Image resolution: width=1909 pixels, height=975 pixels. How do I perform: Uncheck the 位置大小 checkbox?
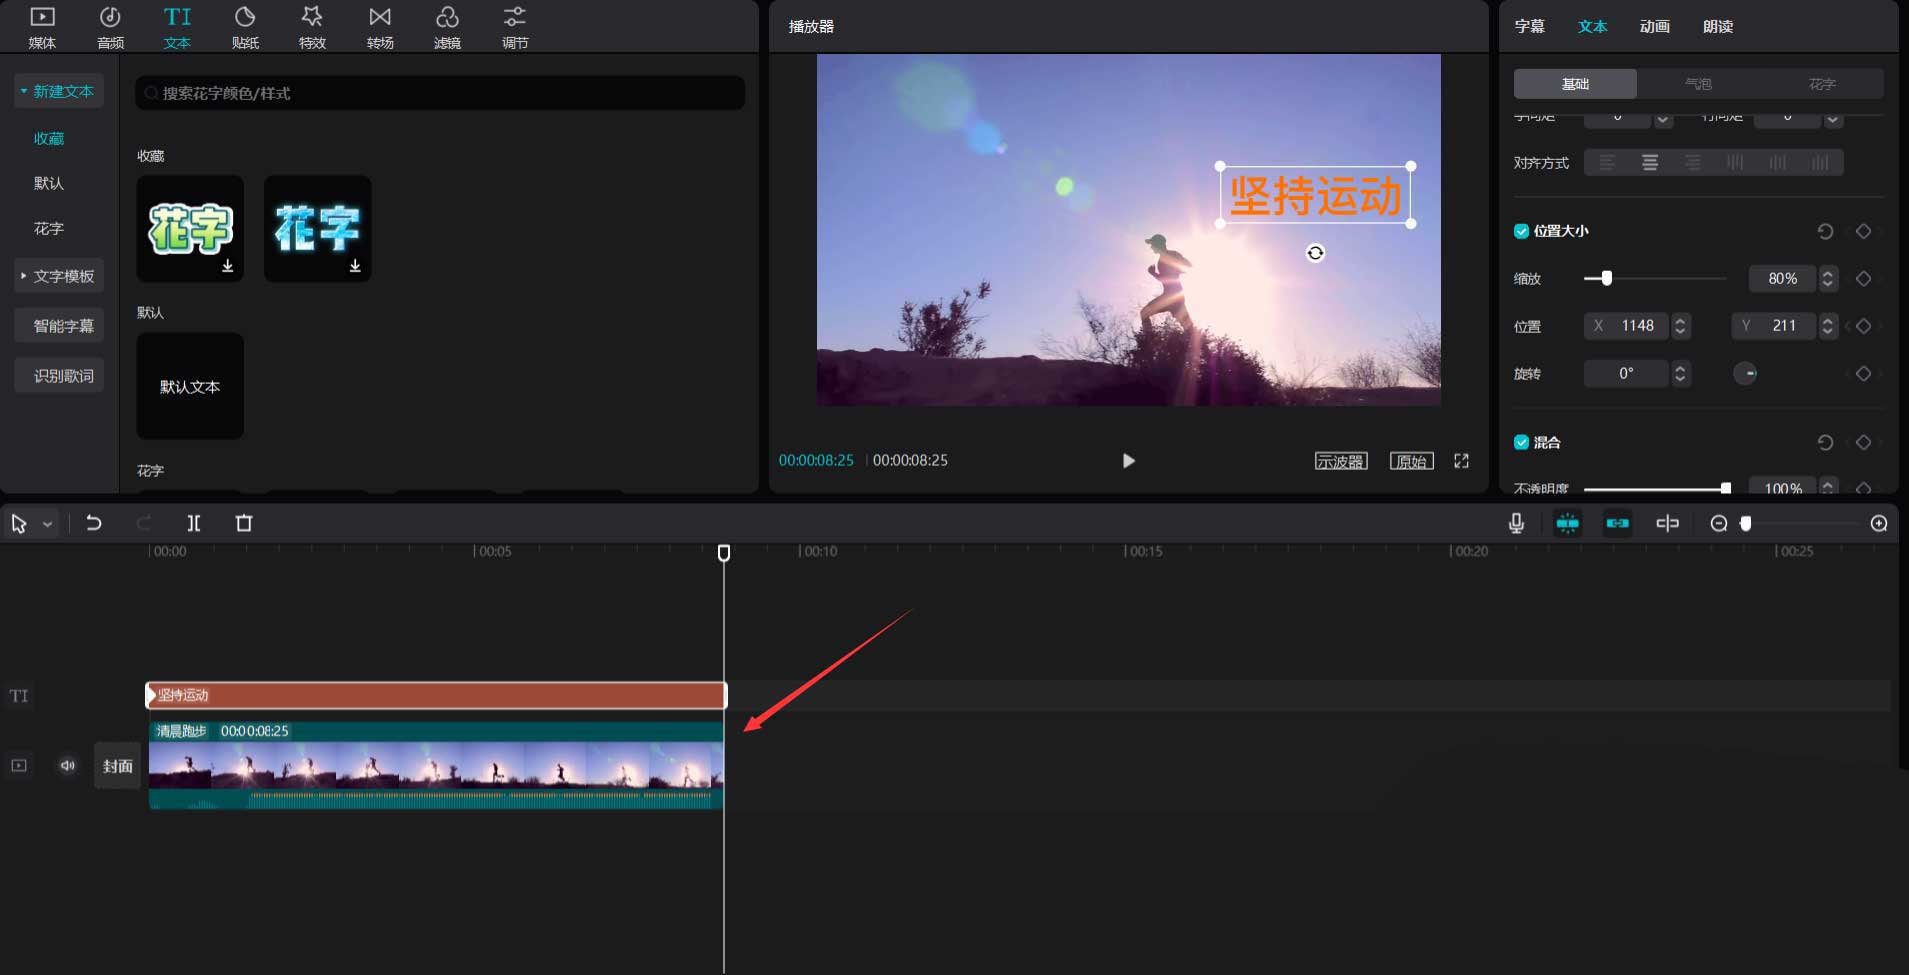point(1521,230)
